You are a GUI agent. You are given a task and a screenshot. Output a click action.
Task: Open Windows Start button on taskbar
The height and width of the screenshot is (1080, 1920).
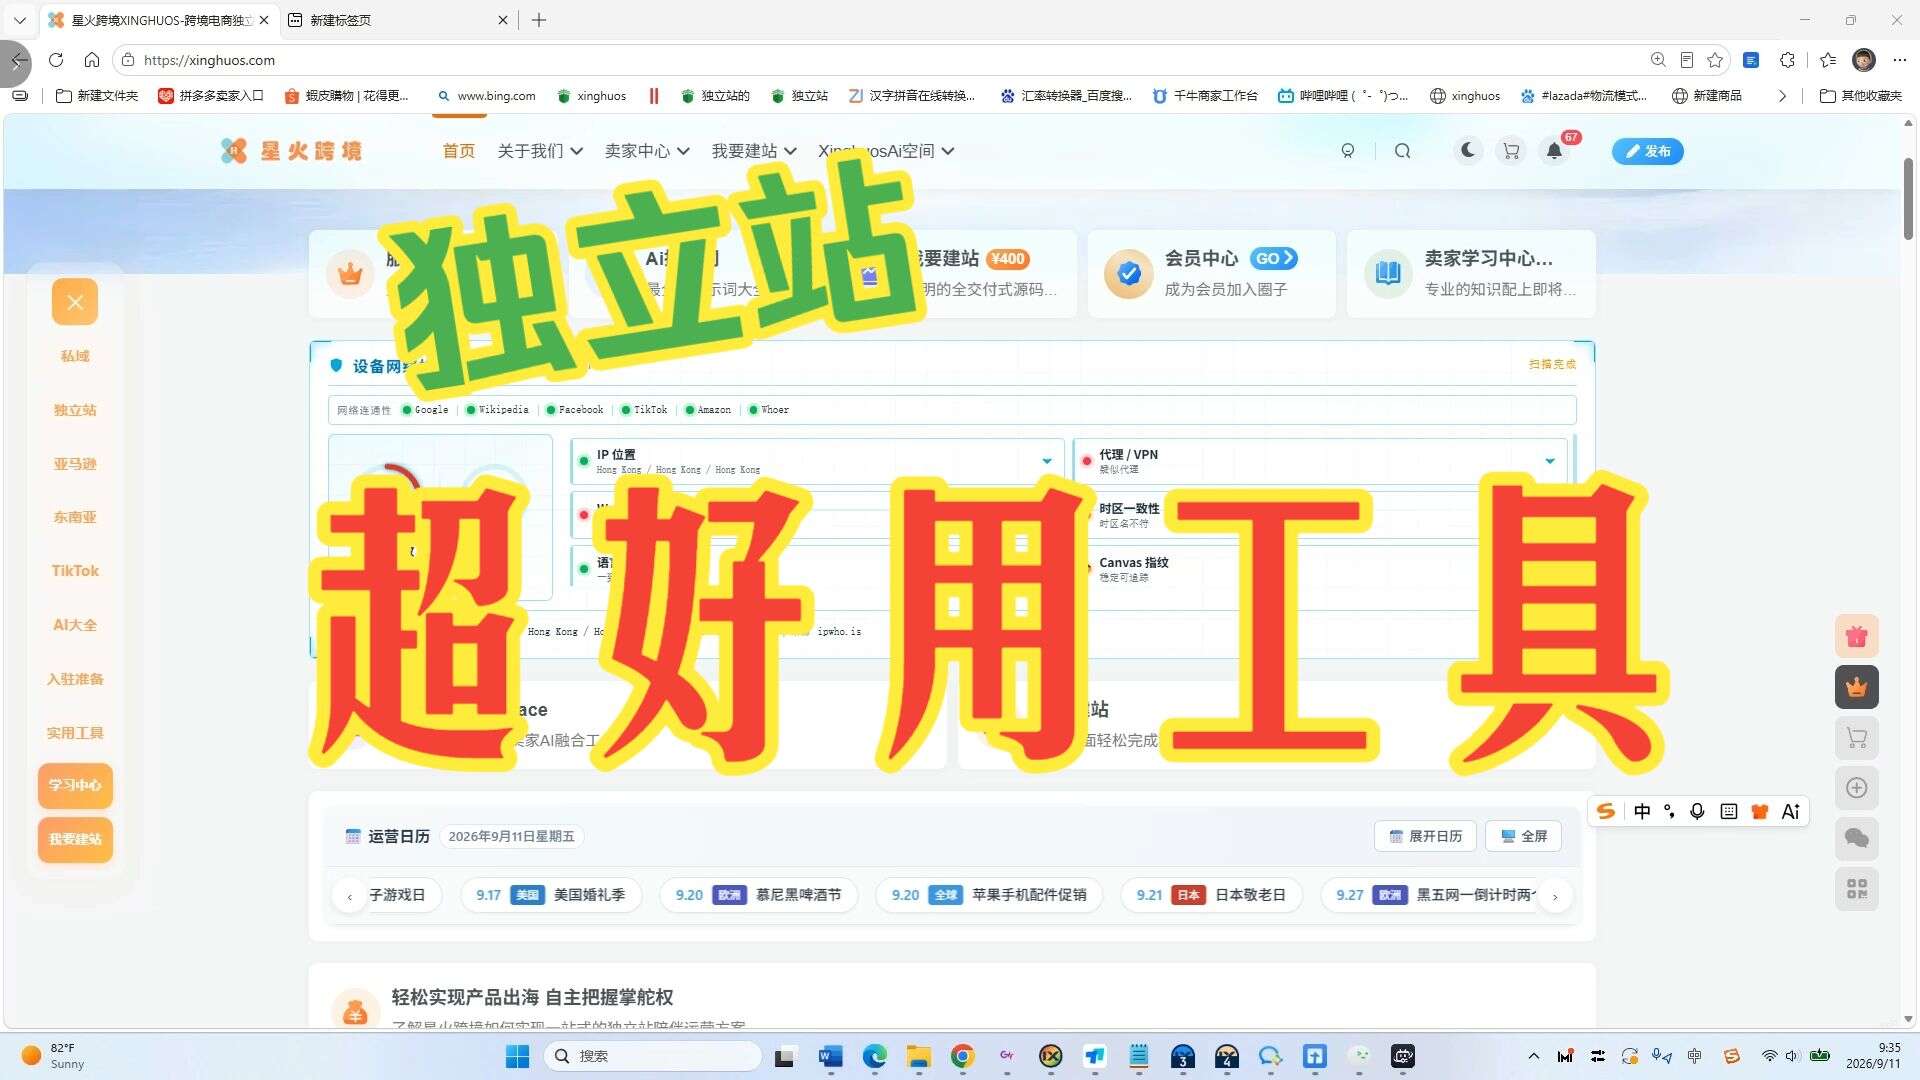coord(517,1056)
